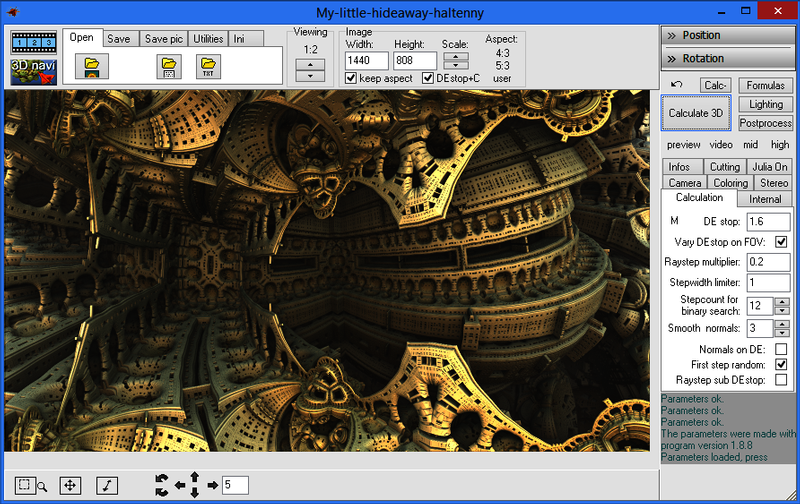Click the image Width field

coord(366,61)
